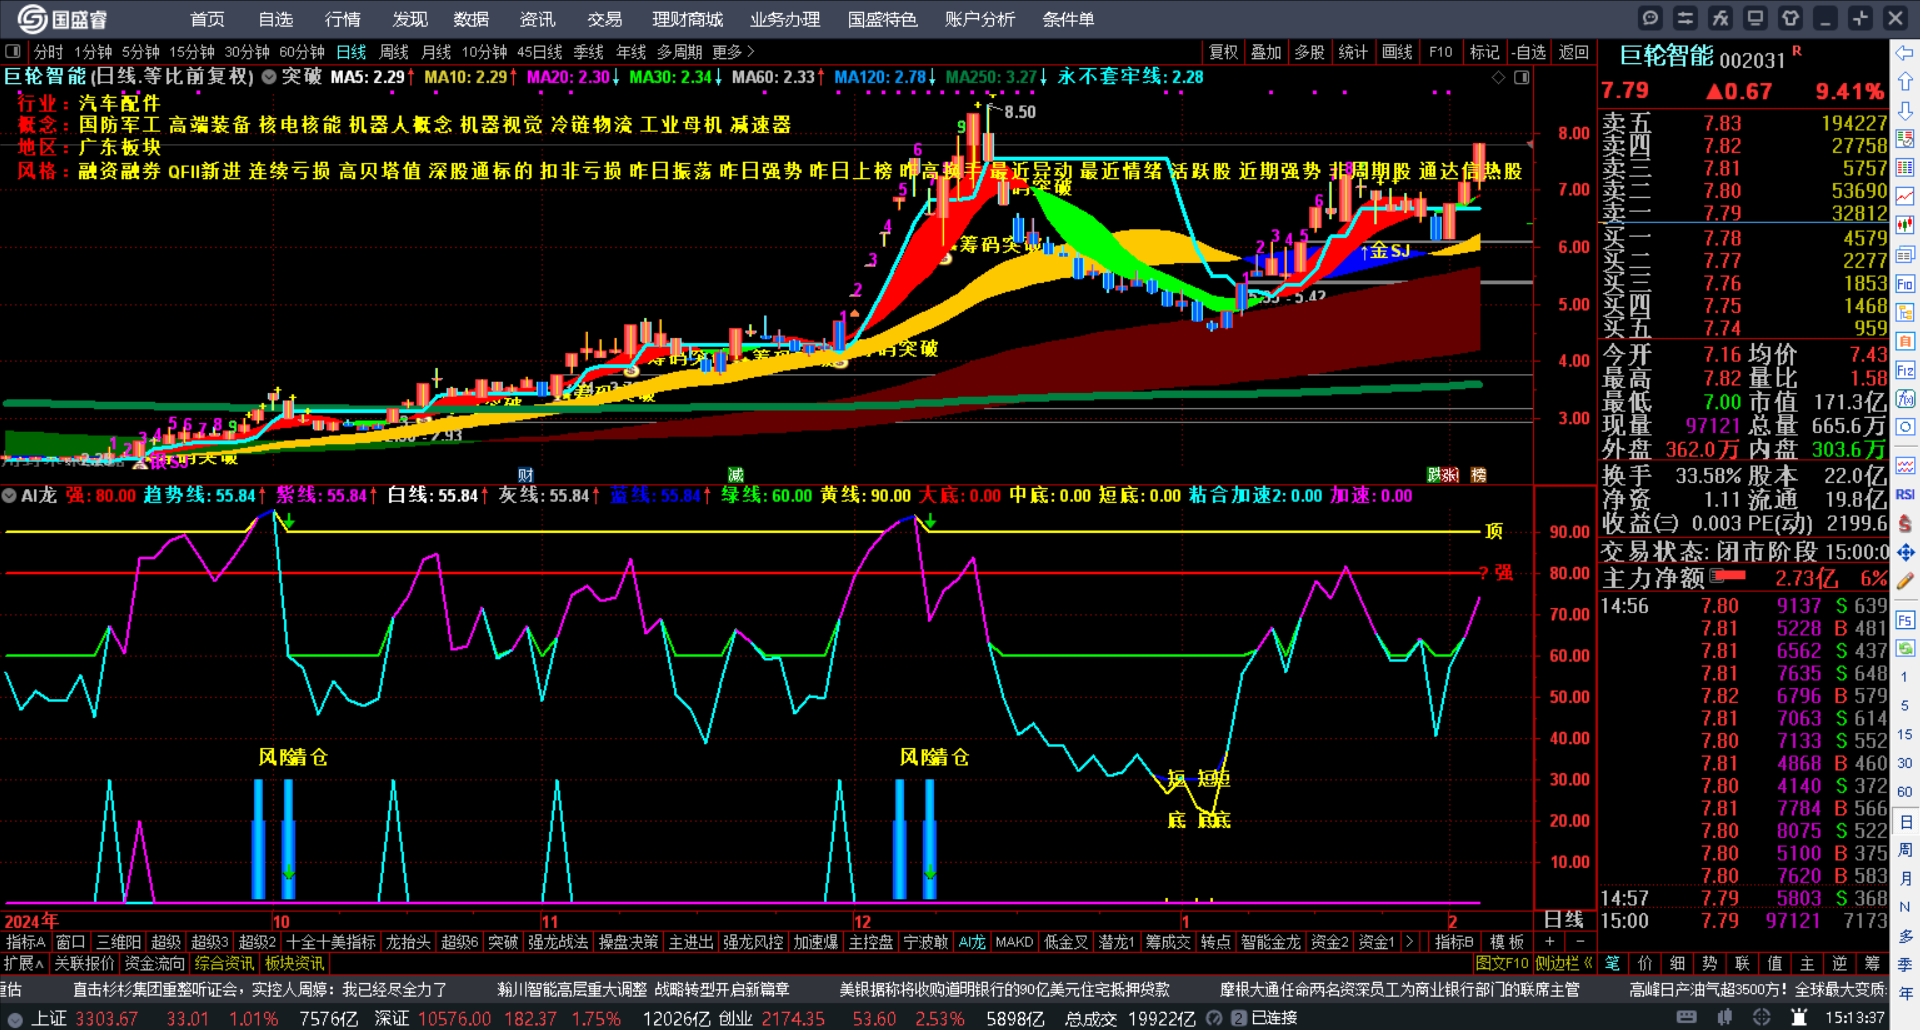Click the up arrow icon in right sidebar

[x=1905, y=81]
